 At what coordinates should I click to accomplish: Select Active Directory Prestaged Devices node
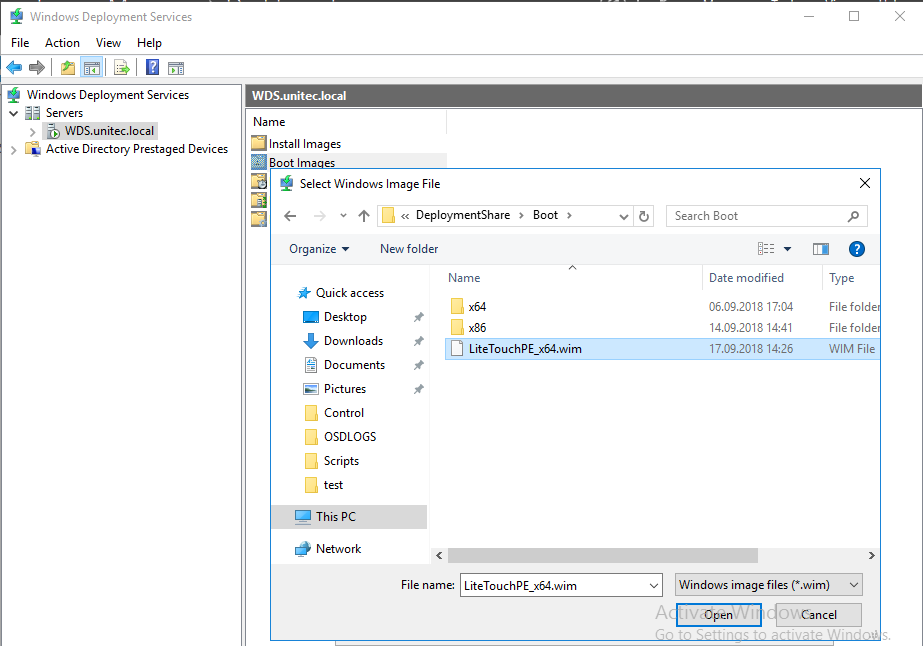point(137,149)
